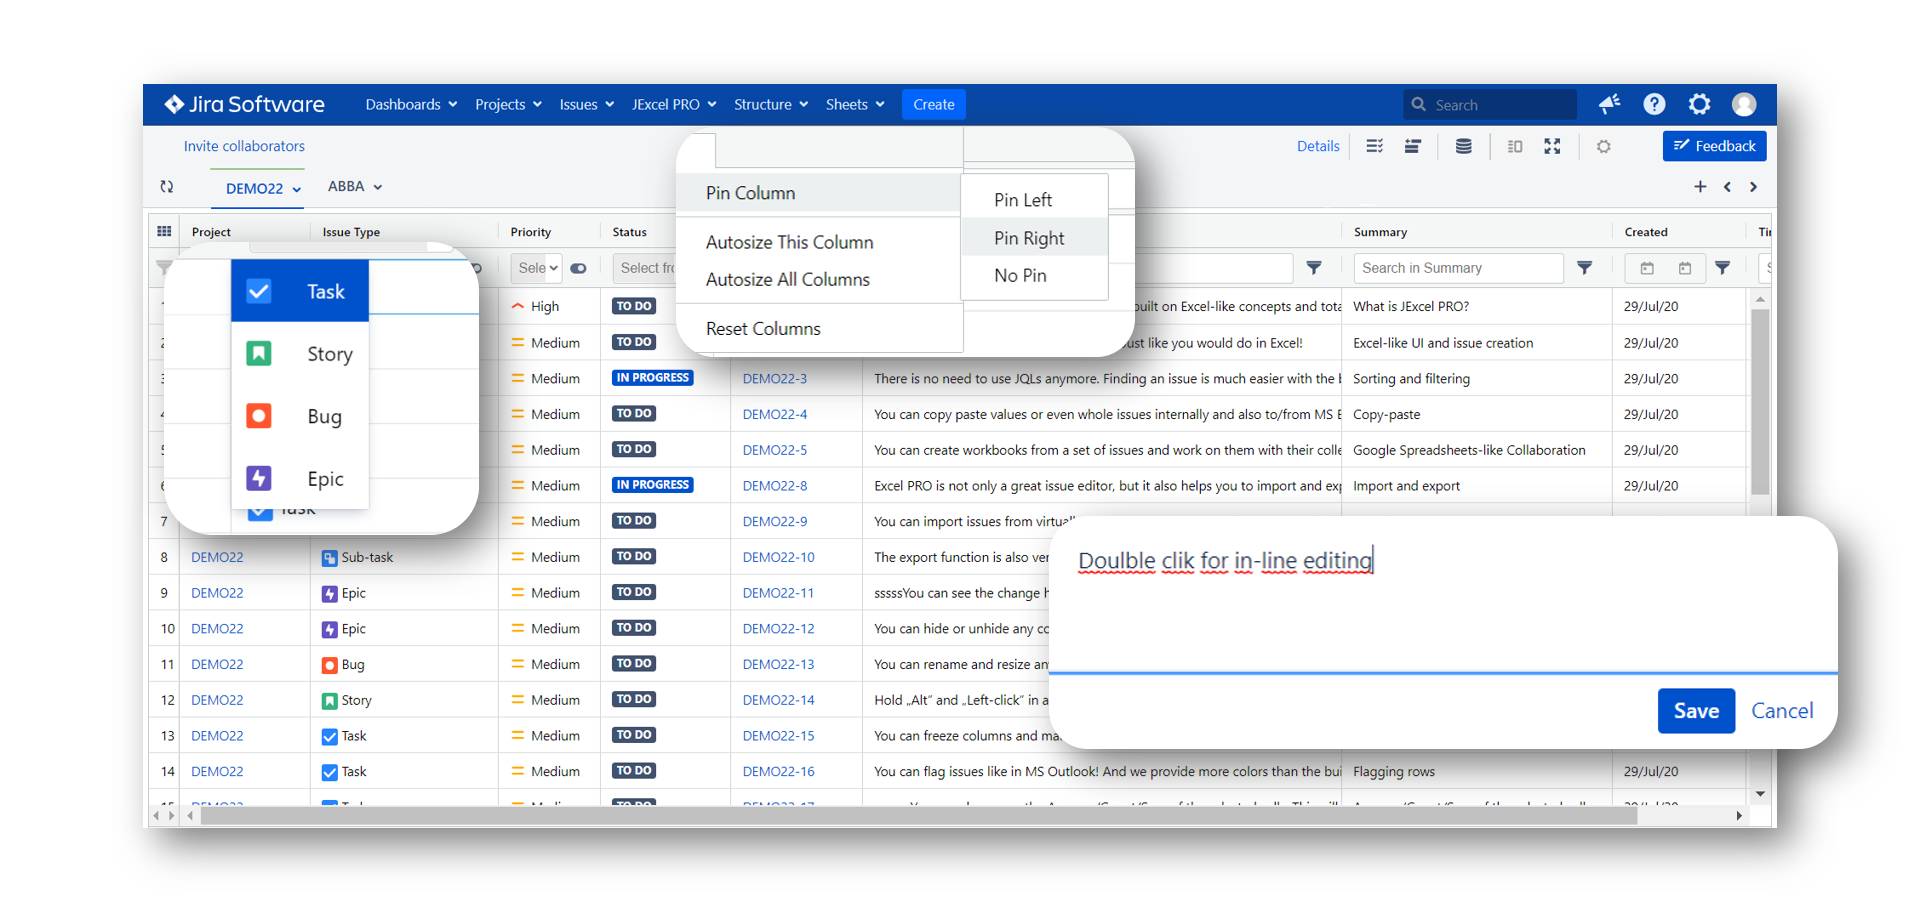Open the user profile avatar
Image resolution: width=1920 pixels, height=913 pixels.
[1744, 104]
